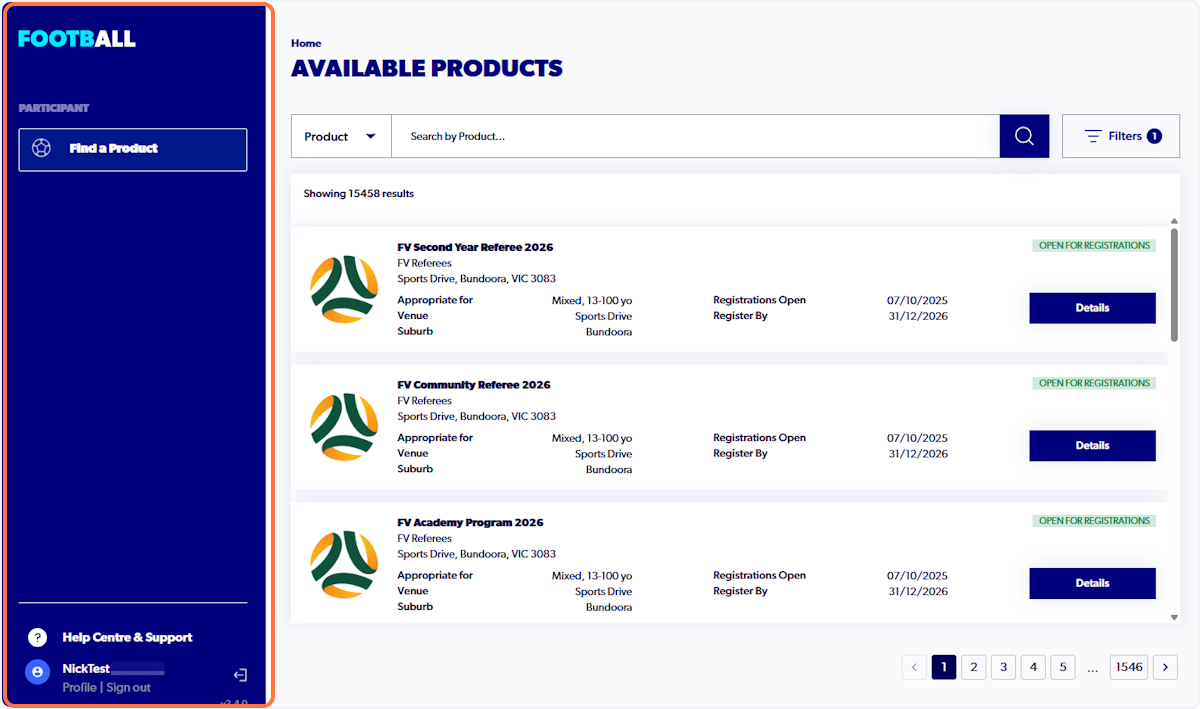Select page 2 in pagination
Image resolution: width=1200 pixels, height=709 pixels.
(974, 667)
